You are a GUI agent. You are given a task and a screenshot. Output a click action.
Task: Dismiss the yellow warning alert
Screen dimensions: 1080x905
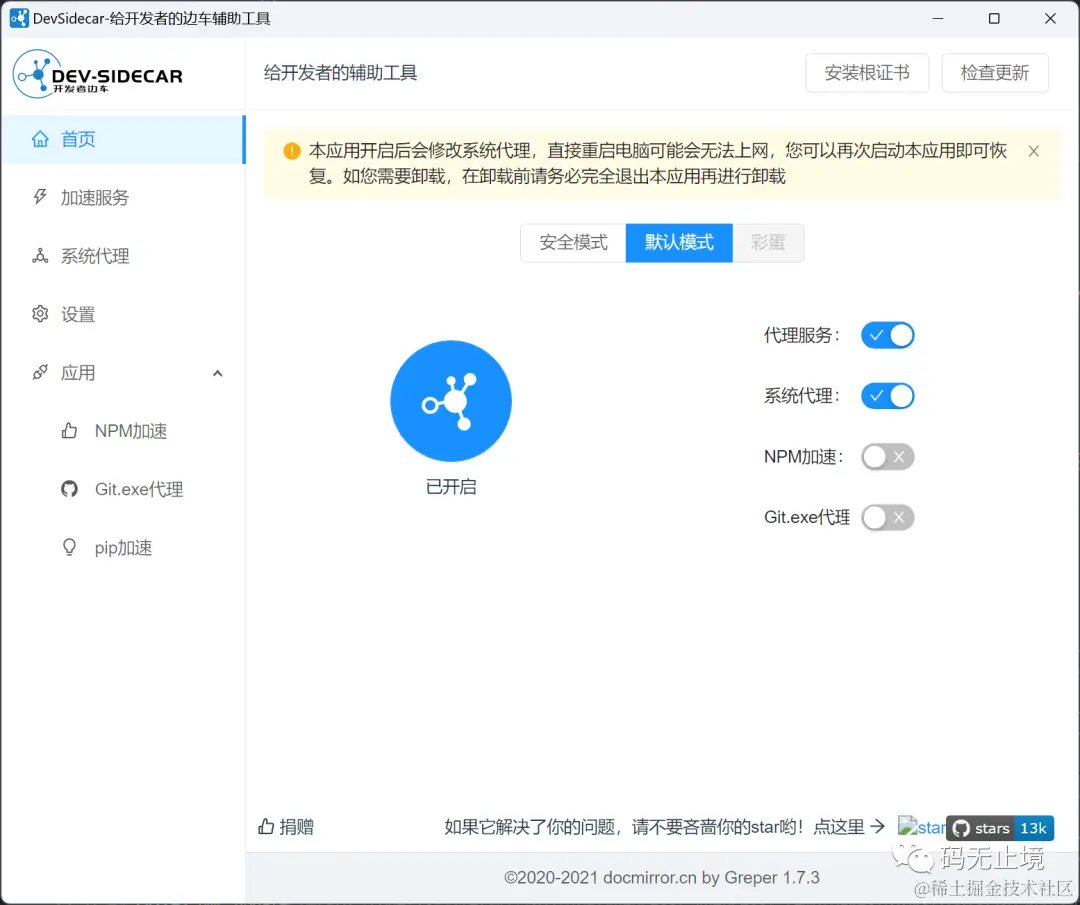coord(1033,151)
